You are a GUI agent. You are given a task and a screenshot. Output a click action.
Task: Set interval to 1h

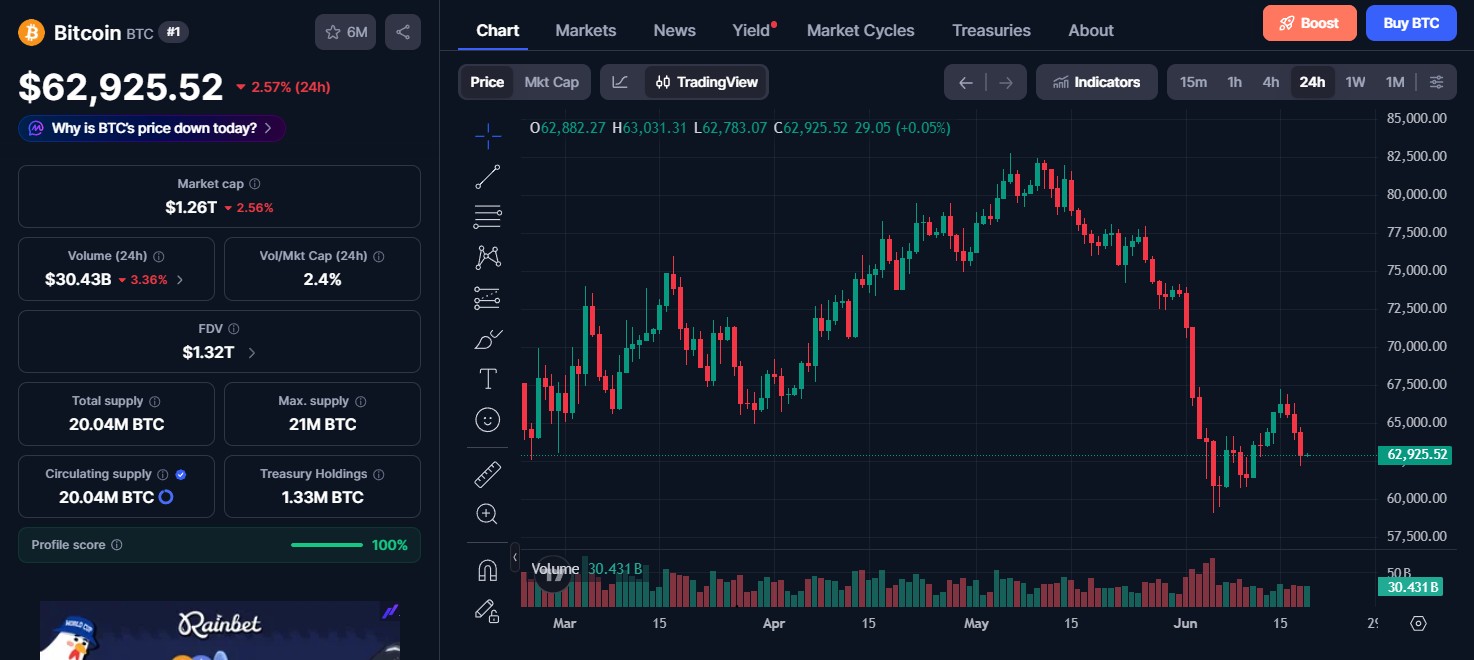point(1235,82)
